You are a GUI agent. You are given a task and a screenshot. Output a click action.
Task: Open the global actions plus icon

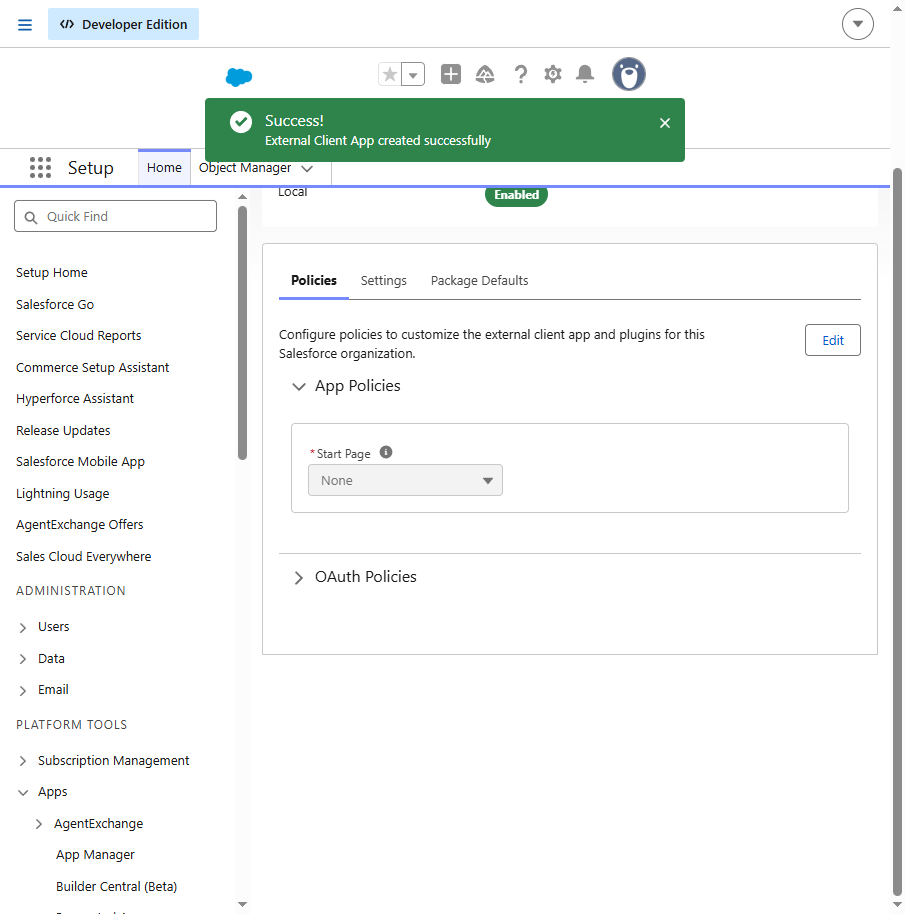pyautogui.click(x=450, y=74)
